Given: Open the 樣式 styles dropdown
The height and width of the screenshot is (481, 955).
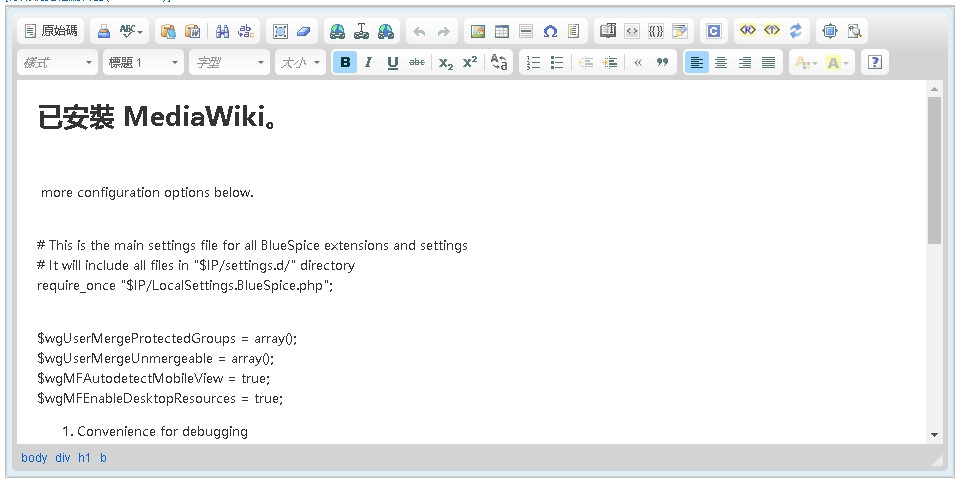Looking at the screenshot, I should [x=57, y=62].
